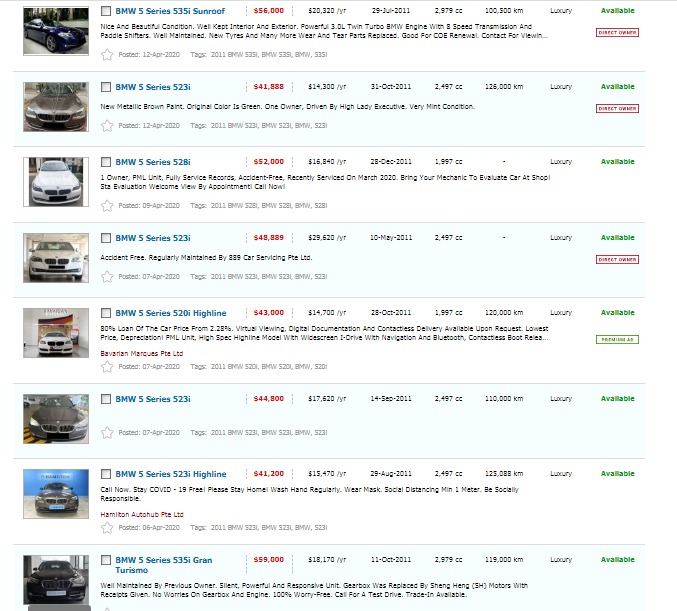Click Premium Ad badge on 520i Highline

617,339
